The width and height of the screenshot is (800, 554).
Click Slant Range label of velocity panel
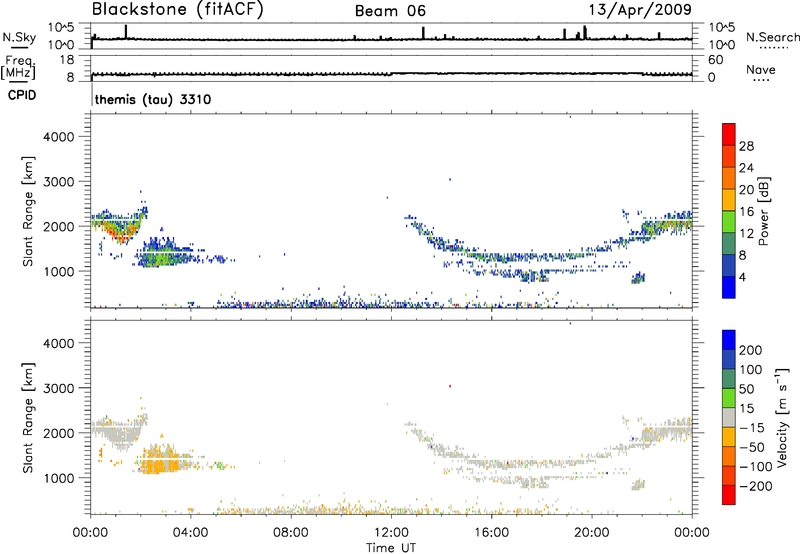point(28,417)
